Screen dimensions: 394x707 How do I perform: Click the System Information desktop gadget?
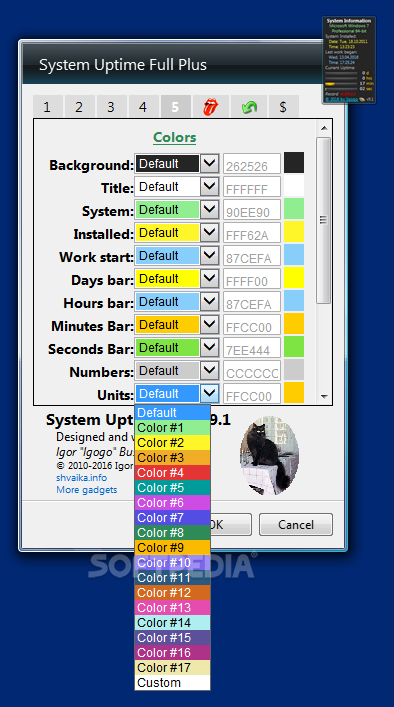pyautogui.click(x=349, y=60)
